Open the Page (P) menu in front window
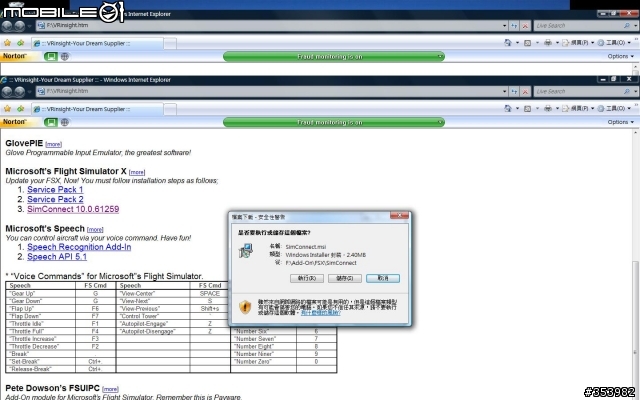Screen dimensions: 640x400 pyautogui.click(x=578, y=109)
